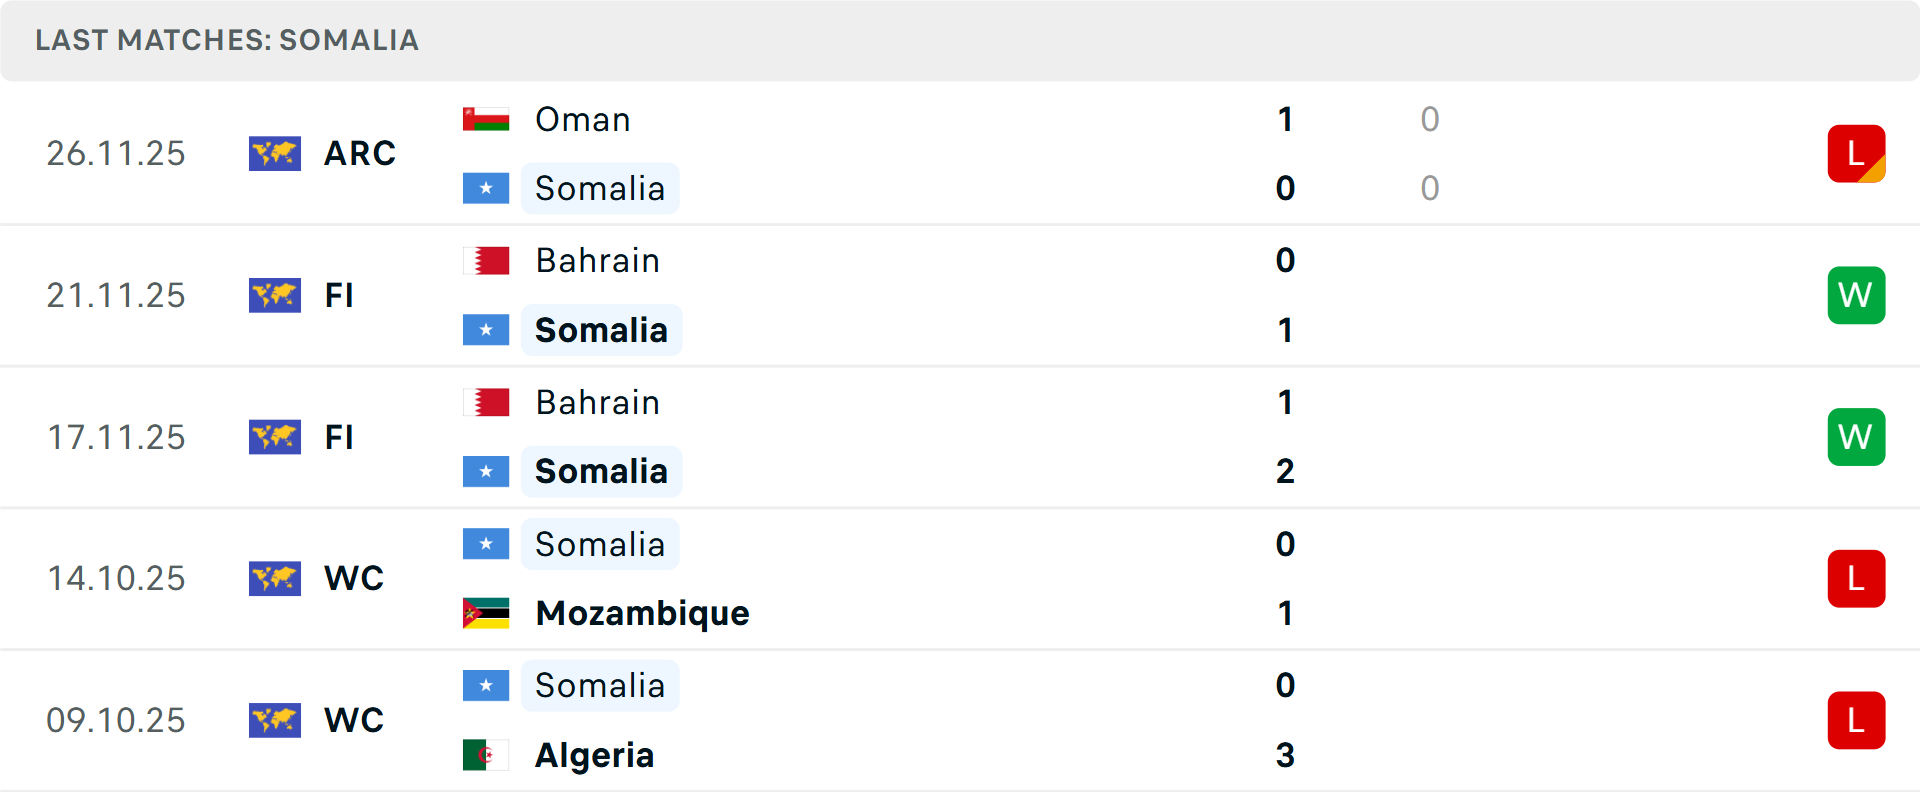Open the Somalia team name in the Bahrain match
The width and height of the screenshot is (1920, 792).
(x=600, y=329)
